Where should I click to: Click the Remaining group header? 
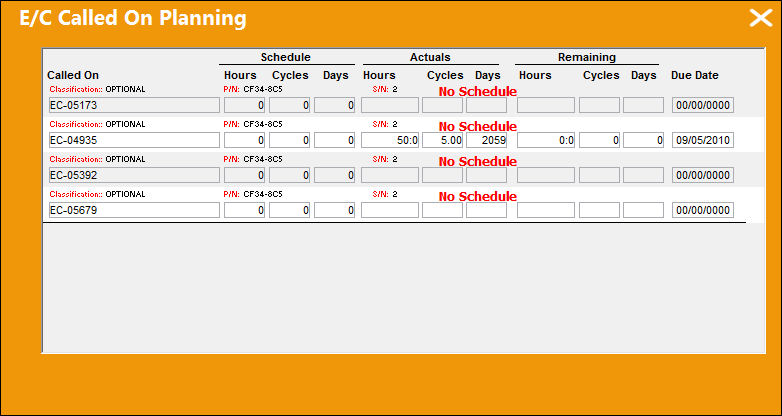[x=586, y=57]
